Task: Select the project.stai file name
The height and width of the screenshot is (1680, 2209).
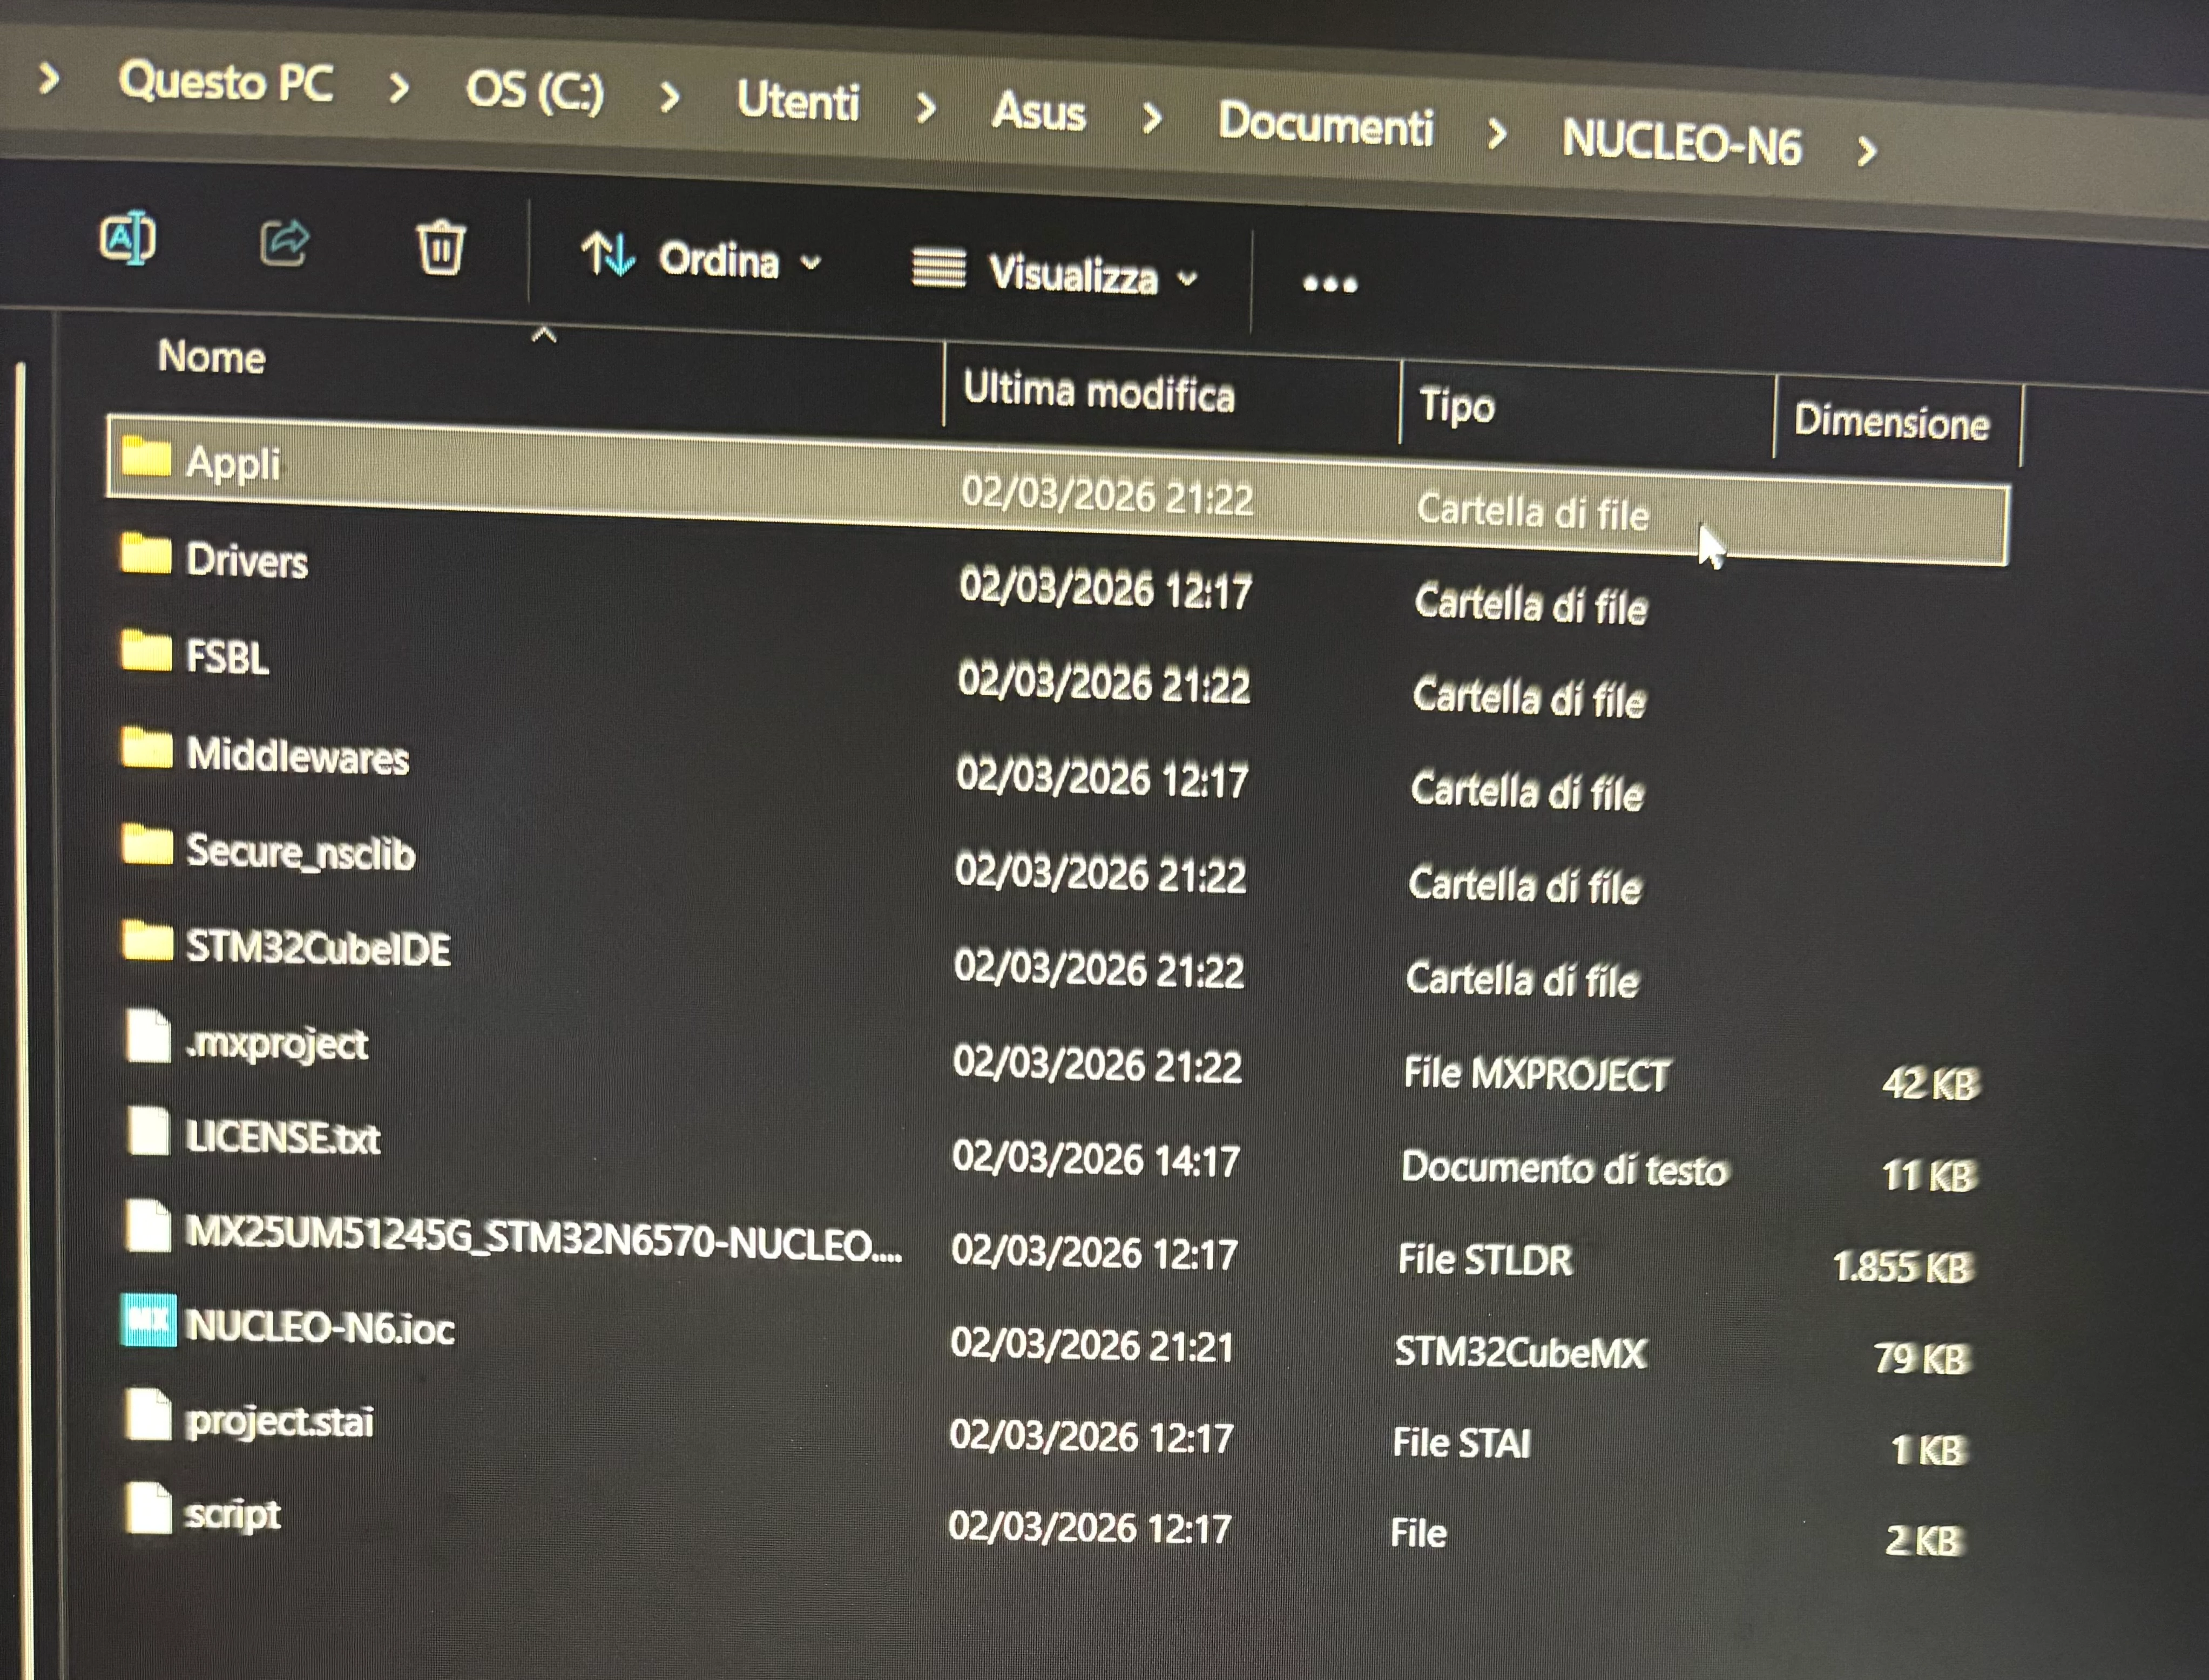Action: click(279, 1422)
